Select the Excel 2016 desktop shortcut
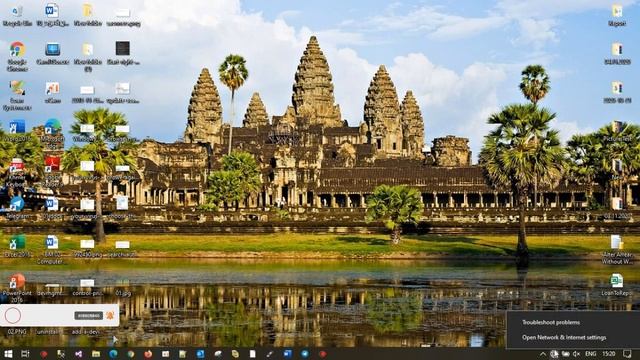The width and height of the screenshot is (640, 360). (x=17, y=246)
